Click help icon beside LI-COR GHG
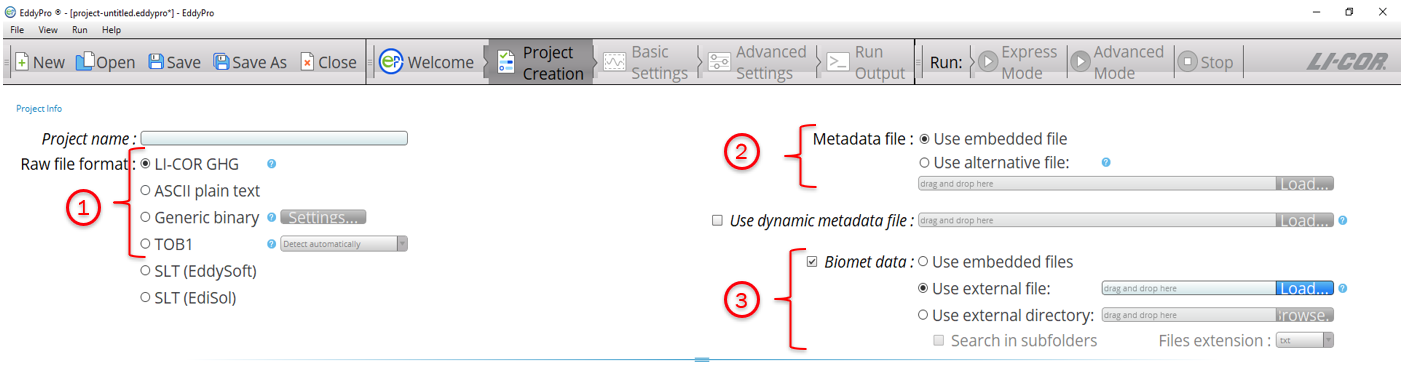The height and width of the screenshot is (367, 1406). click(x=272, y=164)
